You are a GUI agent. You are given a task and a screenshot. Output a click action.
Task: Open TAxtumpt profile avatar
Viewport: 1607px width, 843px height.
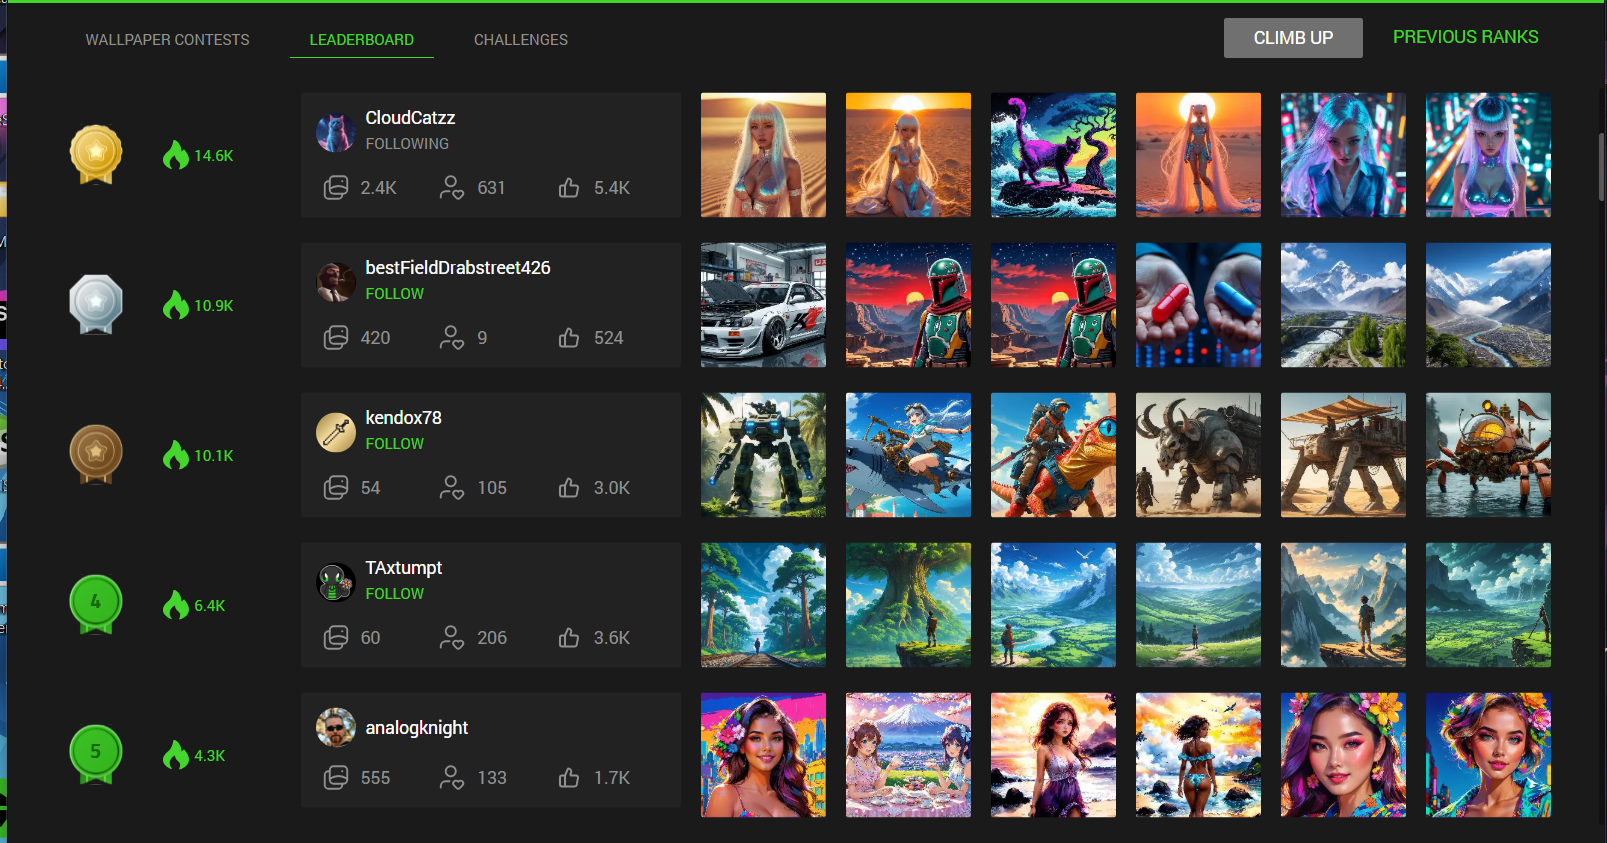[336, 582]
